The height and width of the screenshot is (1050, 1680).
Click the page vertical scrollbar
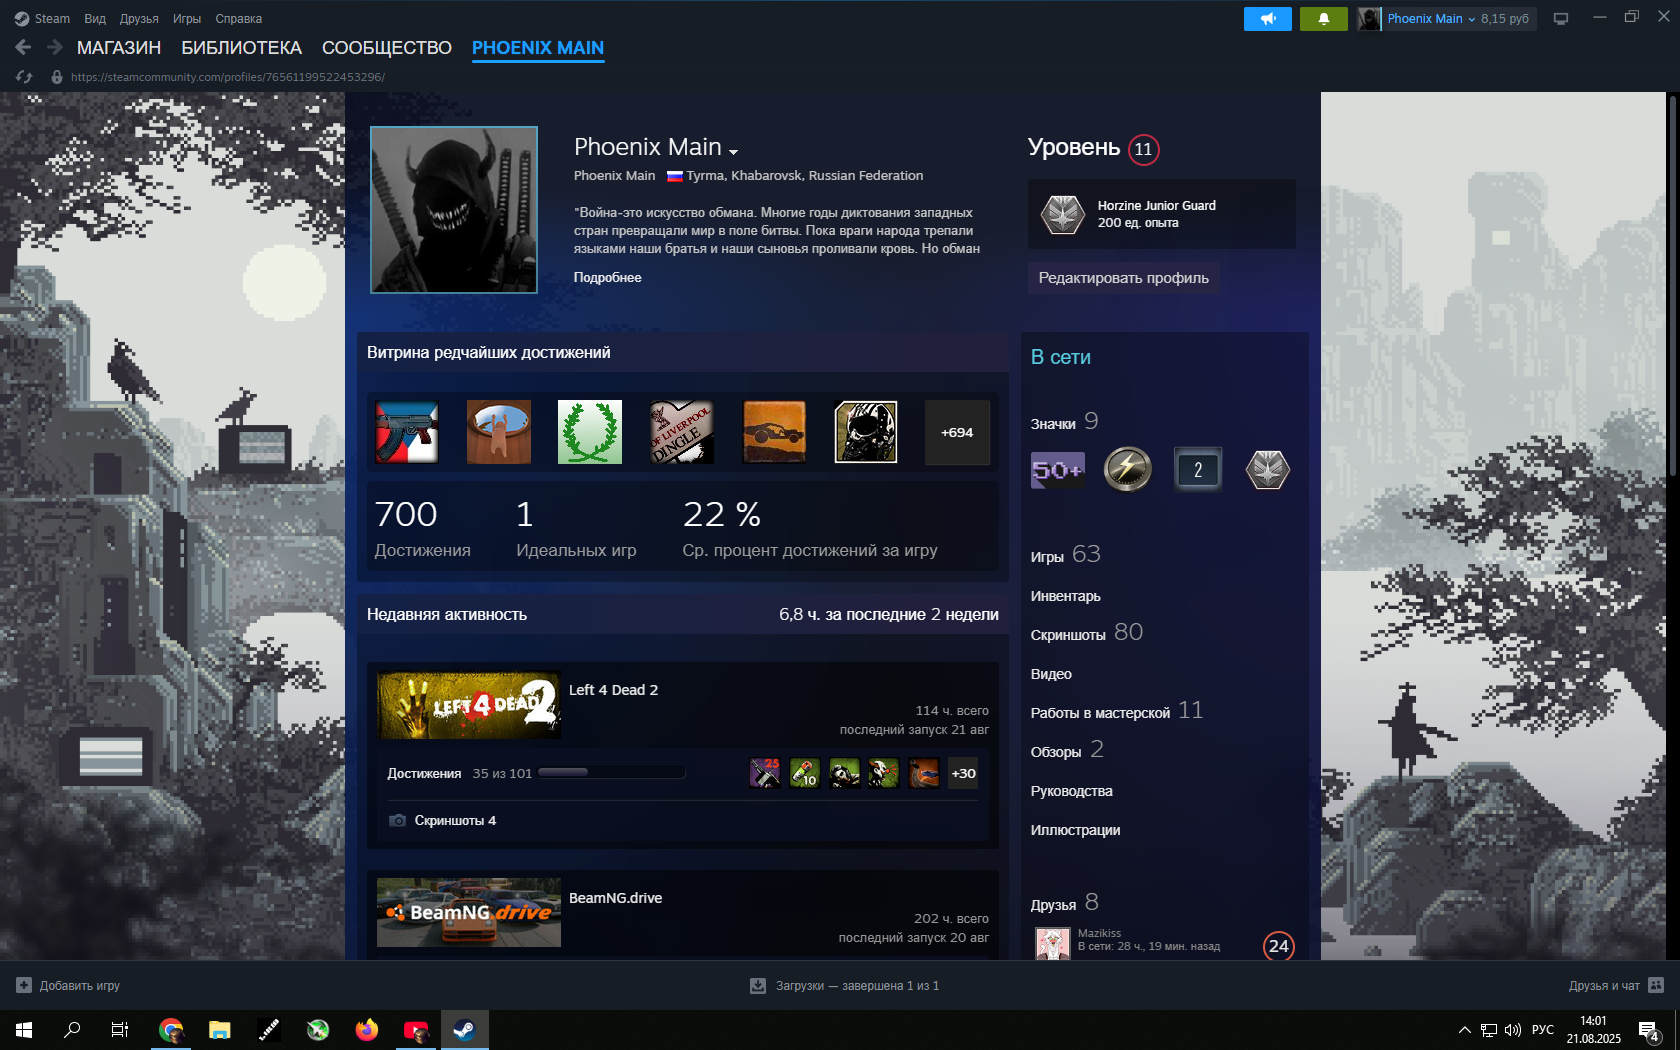(x=1672, y=287)
